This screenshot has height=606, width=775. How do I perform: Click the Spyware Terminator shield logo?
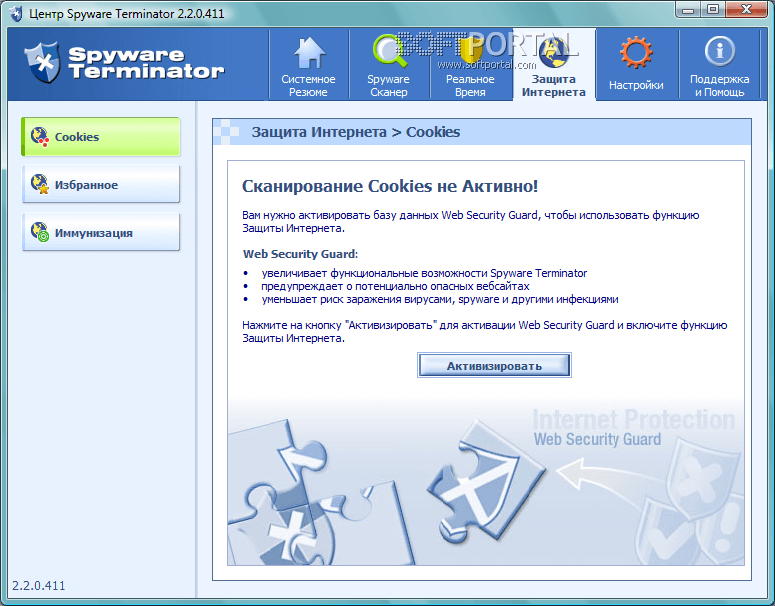tap(43, 62)
